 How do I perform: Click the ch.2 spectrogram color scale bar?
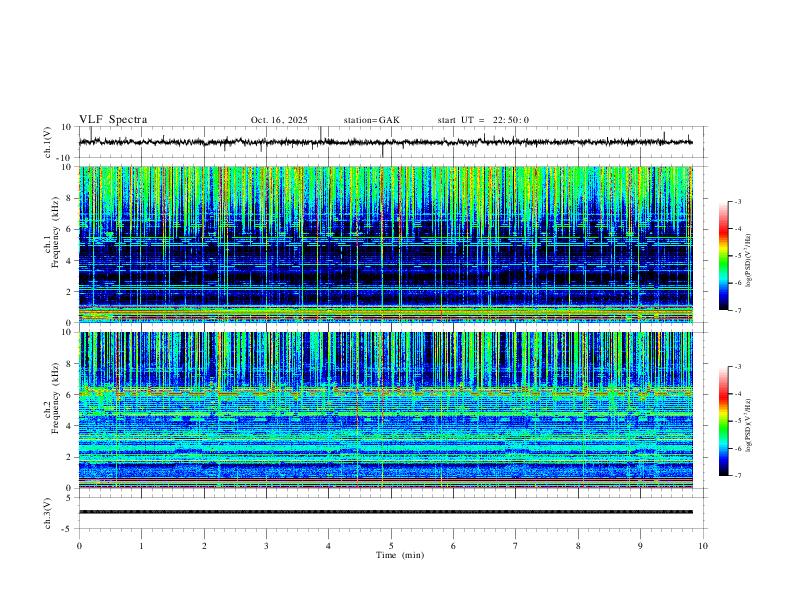(x=723, y=421)
